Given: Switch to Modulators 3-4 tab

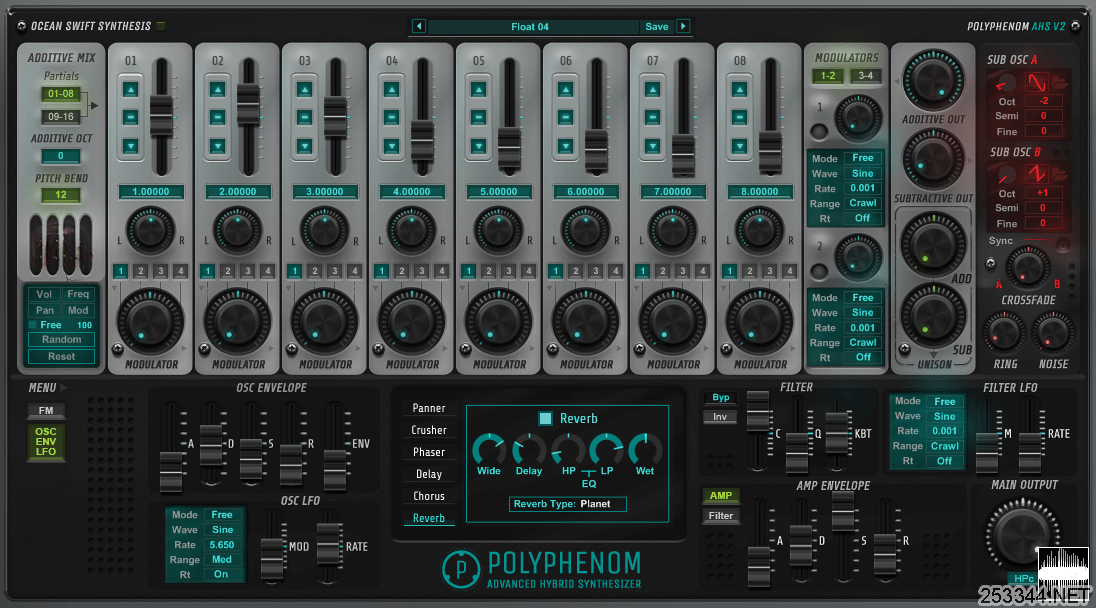Looking at the screenshot, I should click(865, 75).
